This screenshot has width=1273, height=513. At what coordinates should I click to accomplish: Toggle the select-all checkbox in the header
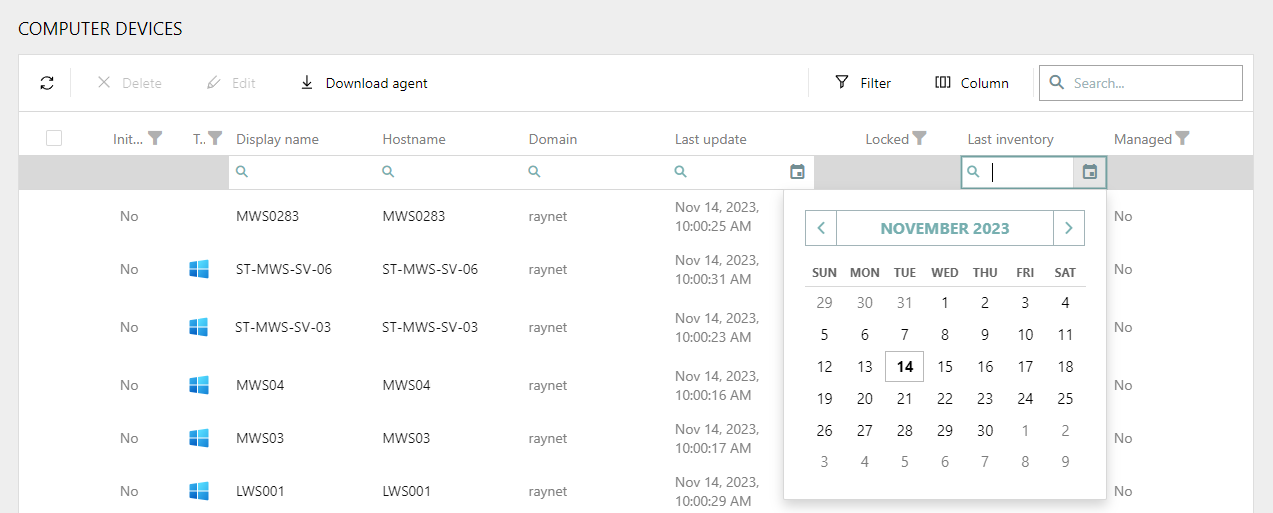[54, 139]
